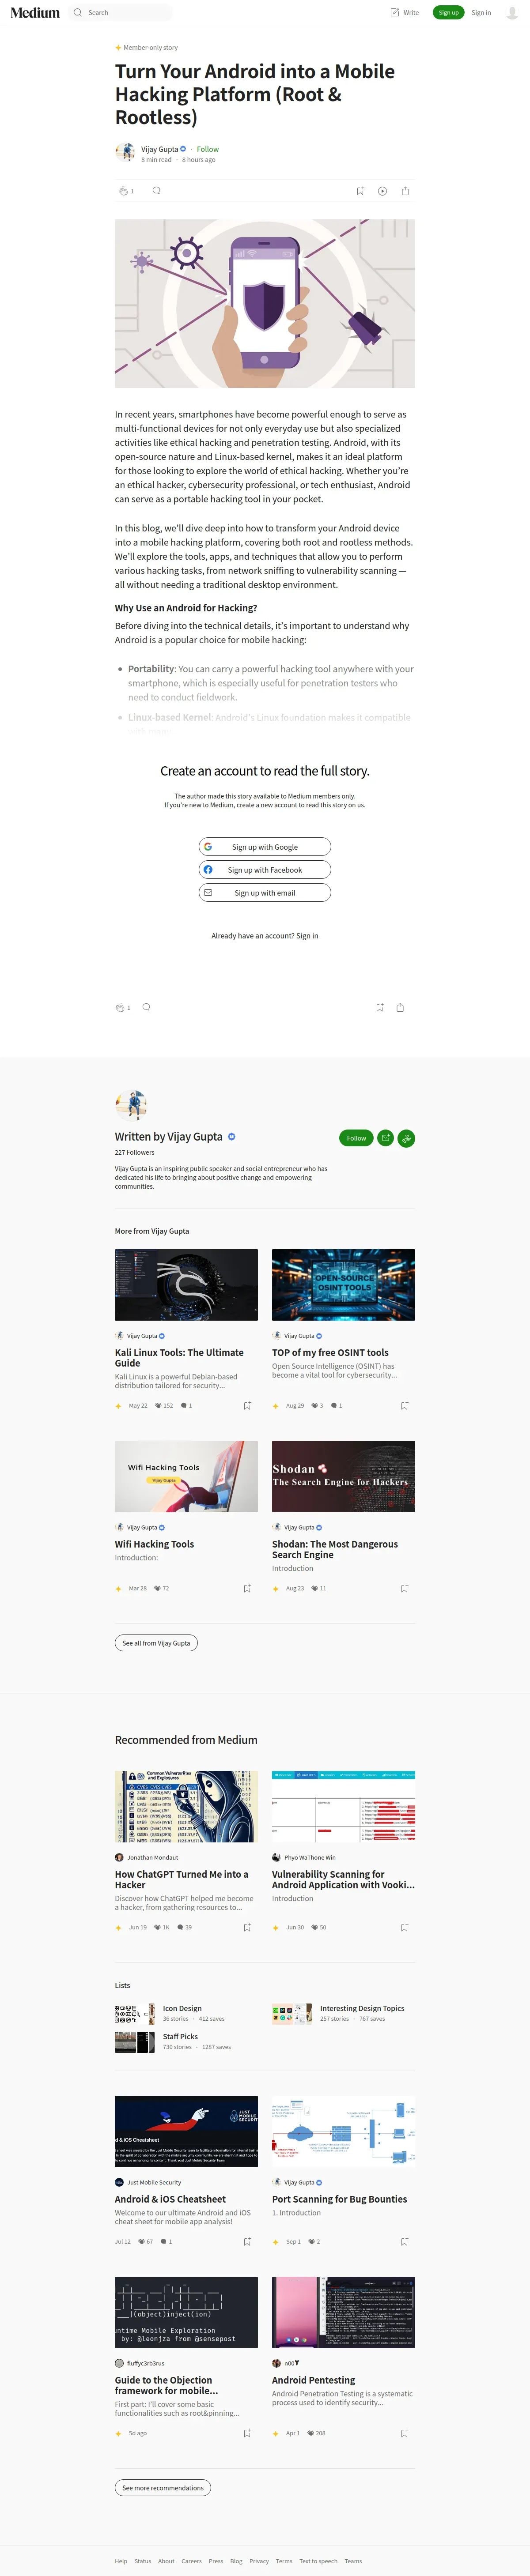The image size is (530, 2576).
Task: Subscribe to the author's emails via envelope icon
Action: coord(385,1138)
